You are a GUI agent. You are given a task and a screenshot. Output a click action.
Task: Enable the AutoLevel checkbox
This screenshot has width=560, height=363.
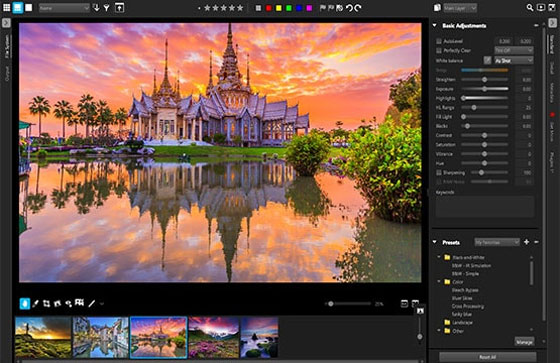click(x=439, y=41)
